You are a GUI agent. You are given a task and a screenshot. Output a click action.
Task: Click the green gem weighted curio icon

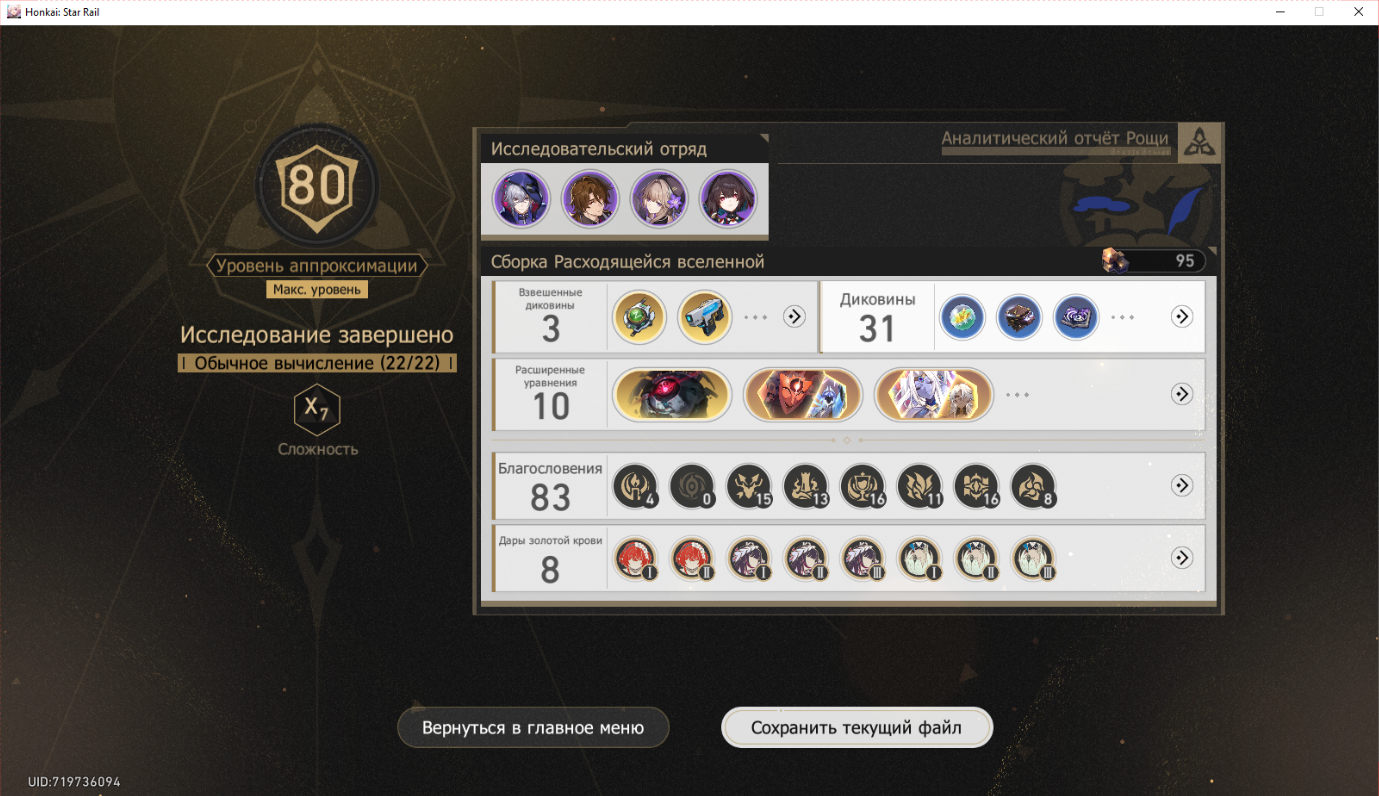click(639, 317)
